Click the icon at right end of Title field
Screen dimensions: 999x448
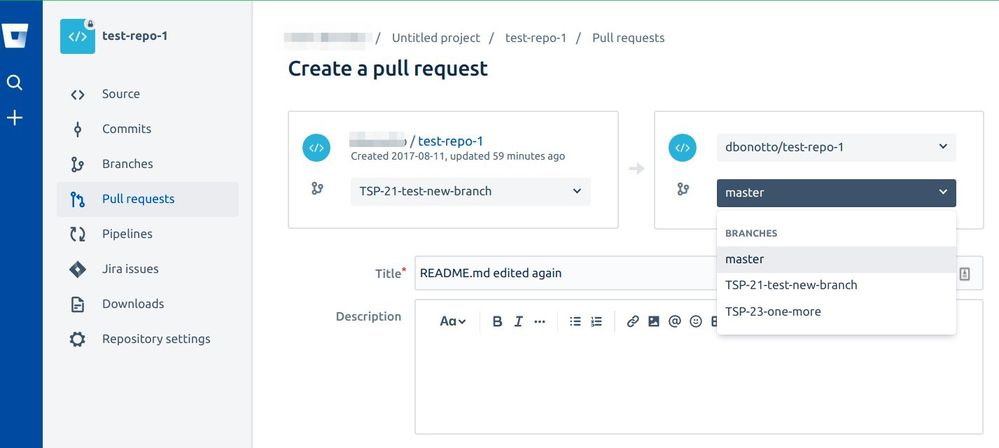tap(965, 274)
